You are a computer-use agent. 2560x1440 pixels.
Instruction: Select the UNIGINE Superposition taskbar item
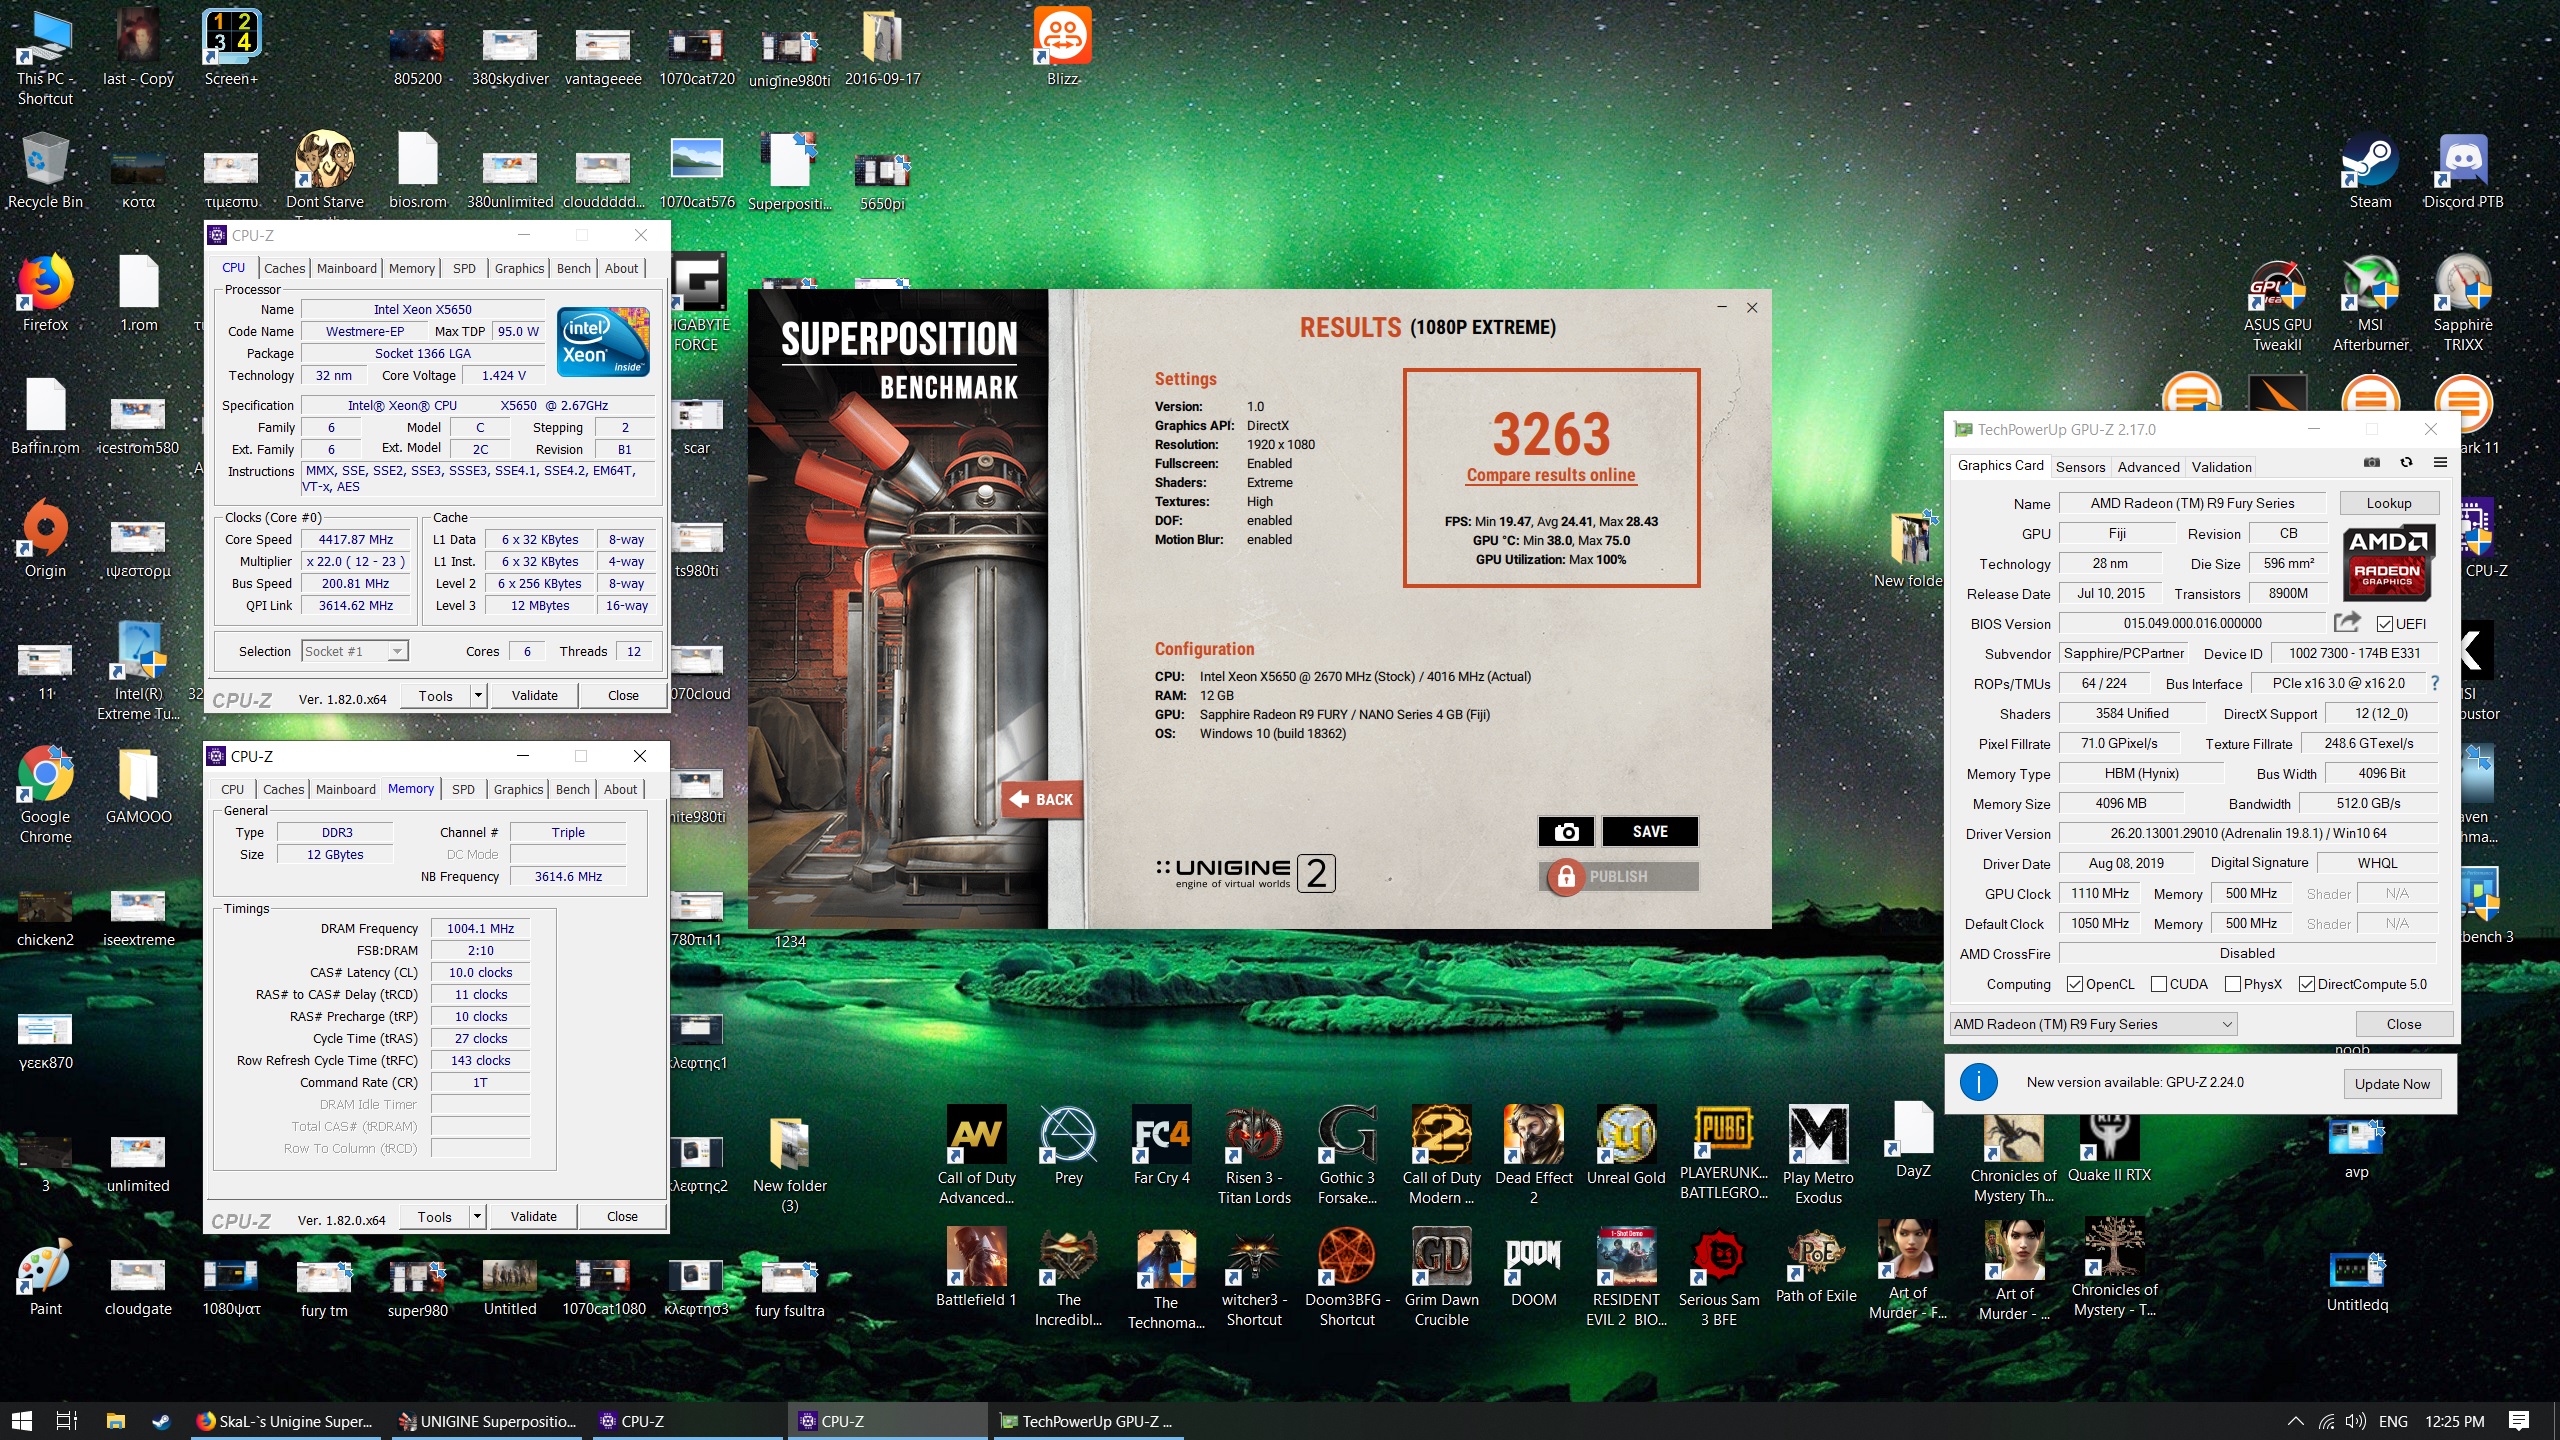pyautogui.click(x=488, y=1421)
